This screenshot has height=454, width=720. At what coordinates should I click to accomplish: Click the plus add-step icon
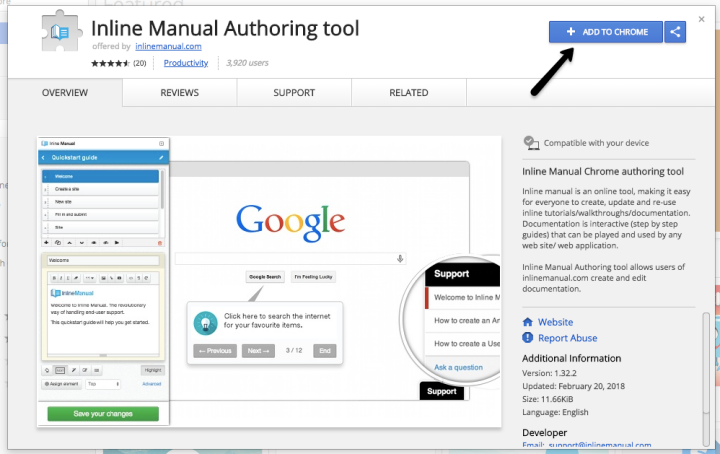(x=46, y=242)
